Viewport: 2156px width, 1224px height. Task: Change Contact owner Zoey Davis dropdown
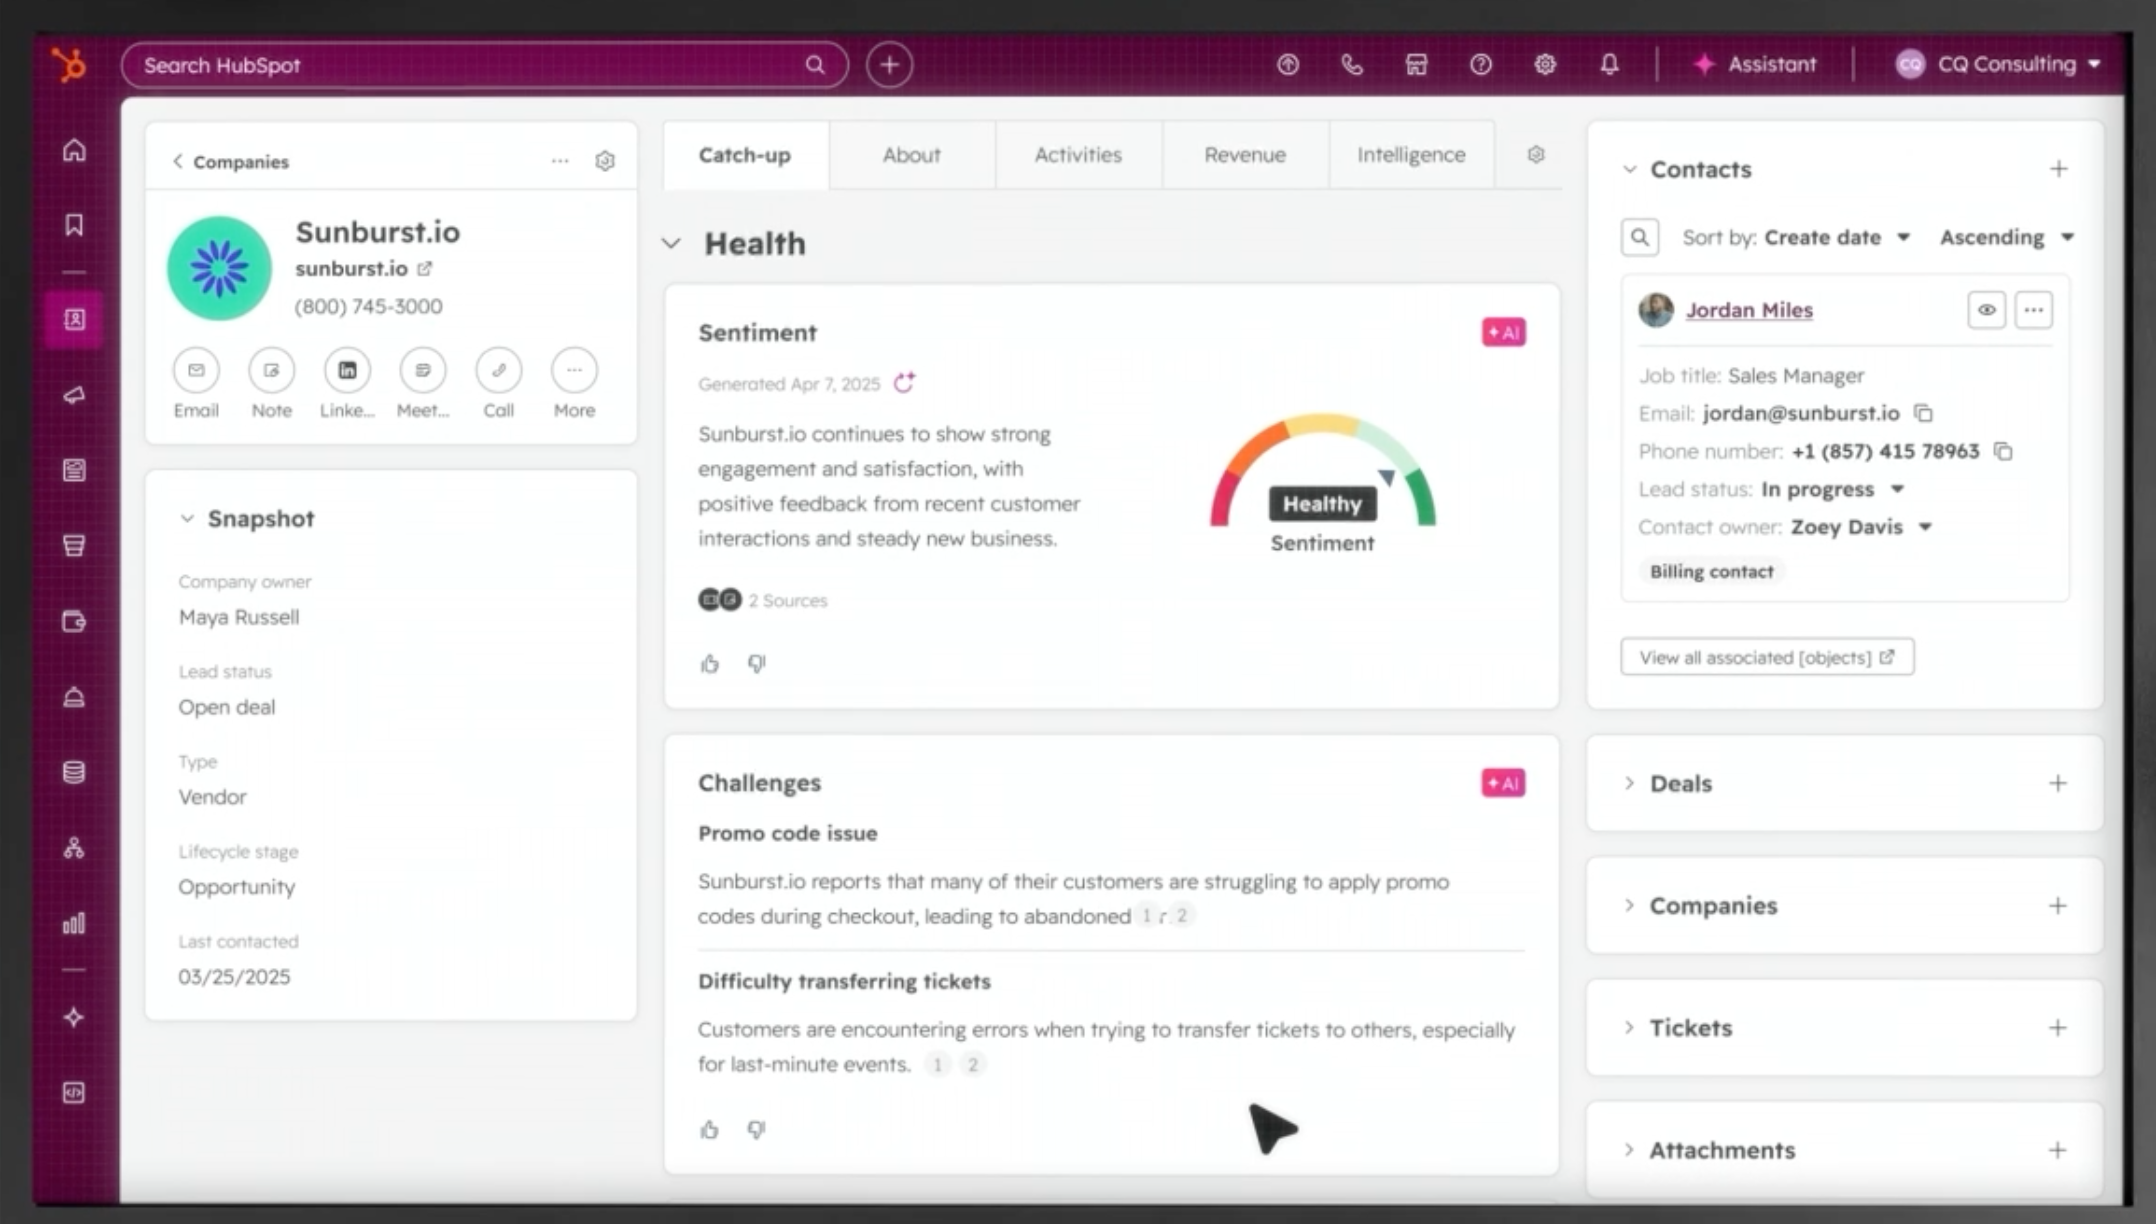[x=1861, y=527]
